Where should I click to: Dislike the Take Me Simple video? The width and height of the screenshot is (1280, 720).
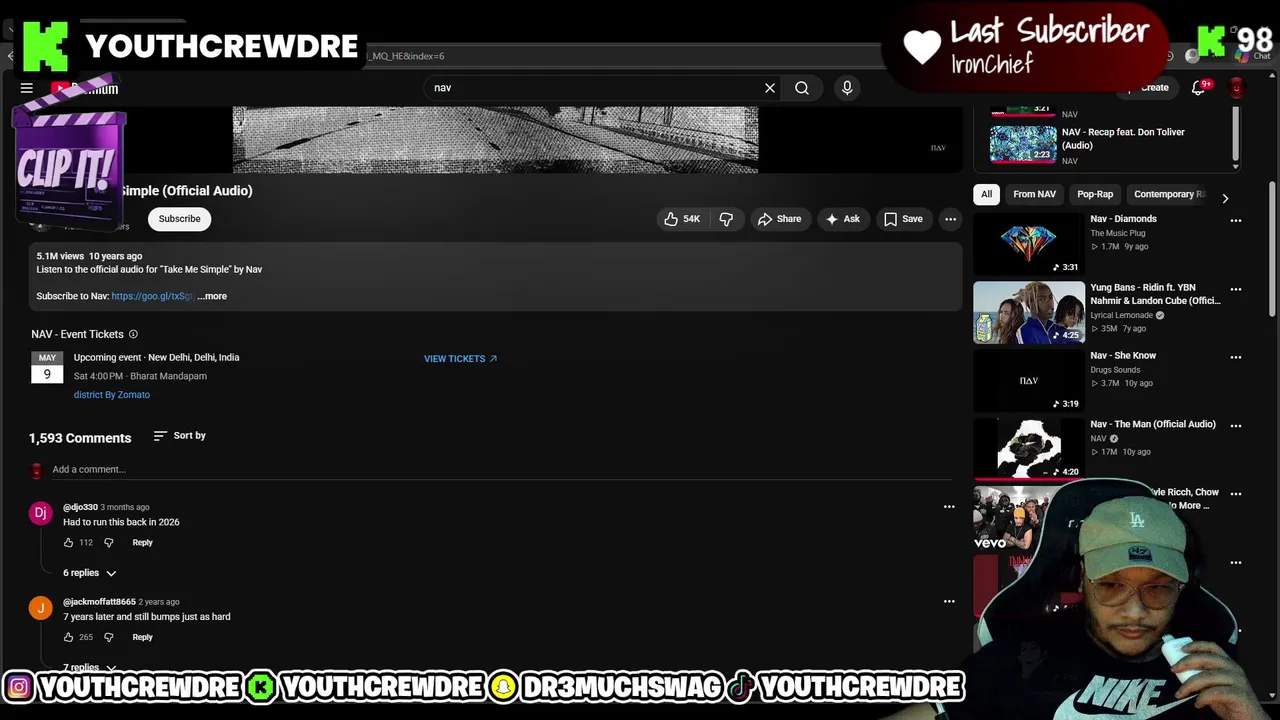726,219
